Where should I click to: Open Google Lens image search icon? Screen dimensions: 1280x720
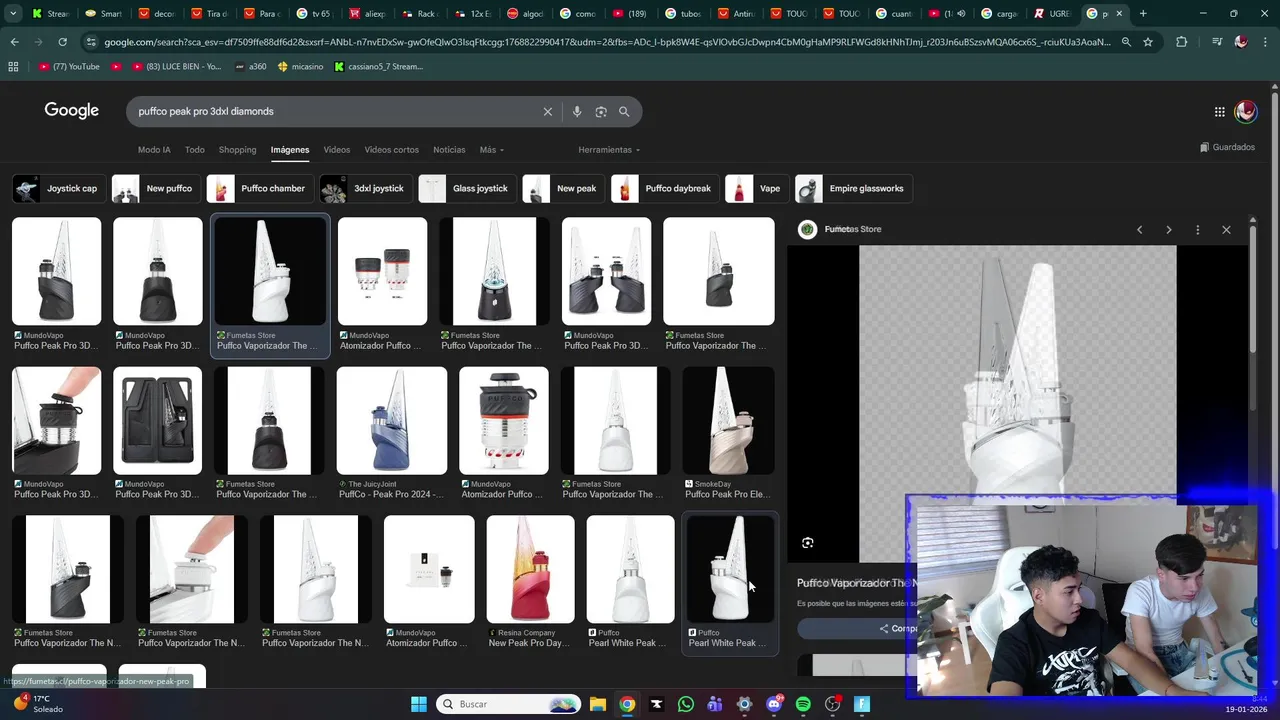(601, 112)
